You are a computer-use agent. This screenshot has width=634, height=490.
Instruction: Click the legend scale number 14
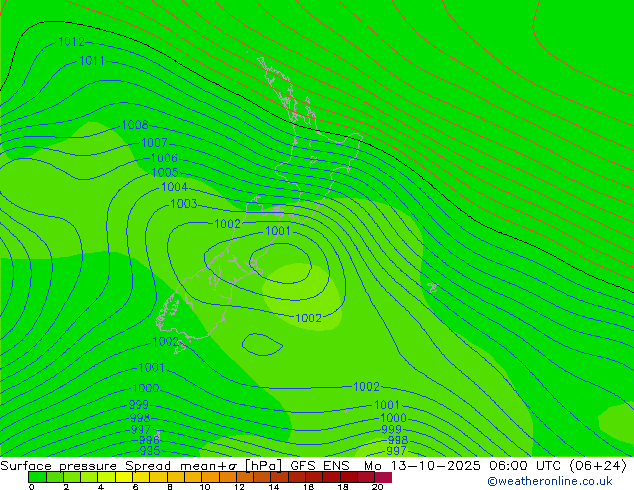[x=274, y=487]
